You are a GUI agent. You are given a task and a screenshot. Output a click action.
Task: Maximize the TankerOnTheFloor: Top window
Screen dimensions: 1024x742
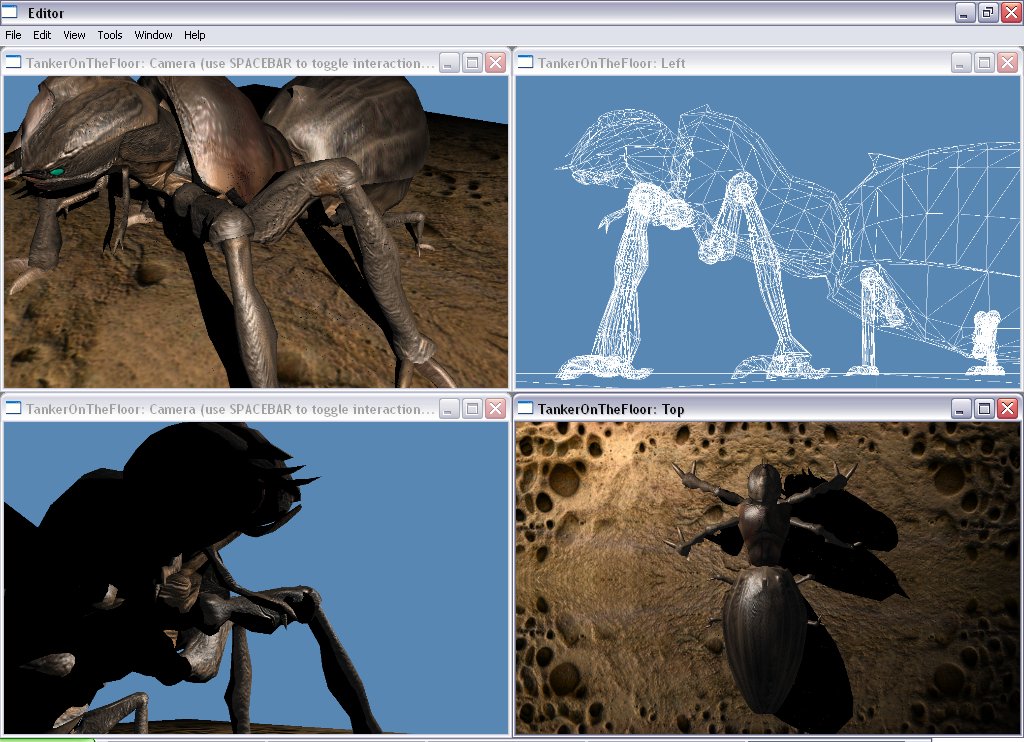[984, 409]
